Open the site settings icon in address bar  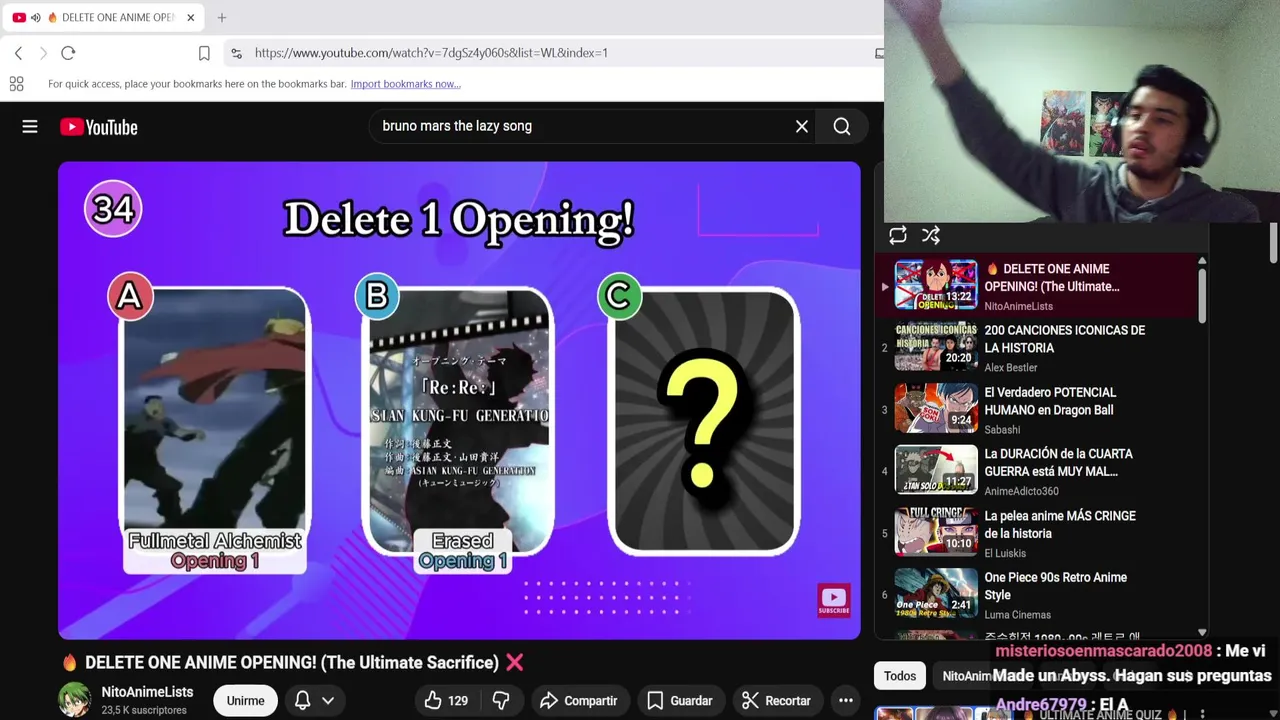click(x=235, y=53)
